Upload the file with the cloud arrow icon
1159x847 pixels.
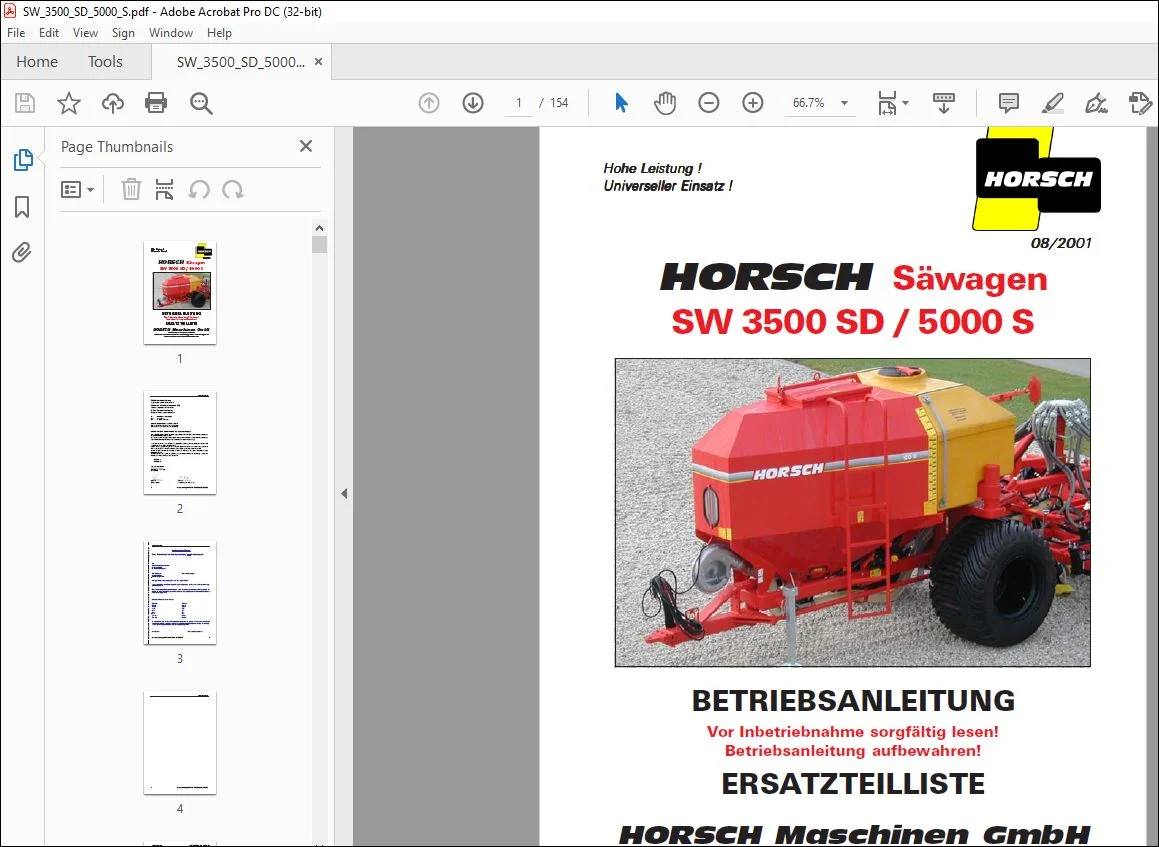112,103
